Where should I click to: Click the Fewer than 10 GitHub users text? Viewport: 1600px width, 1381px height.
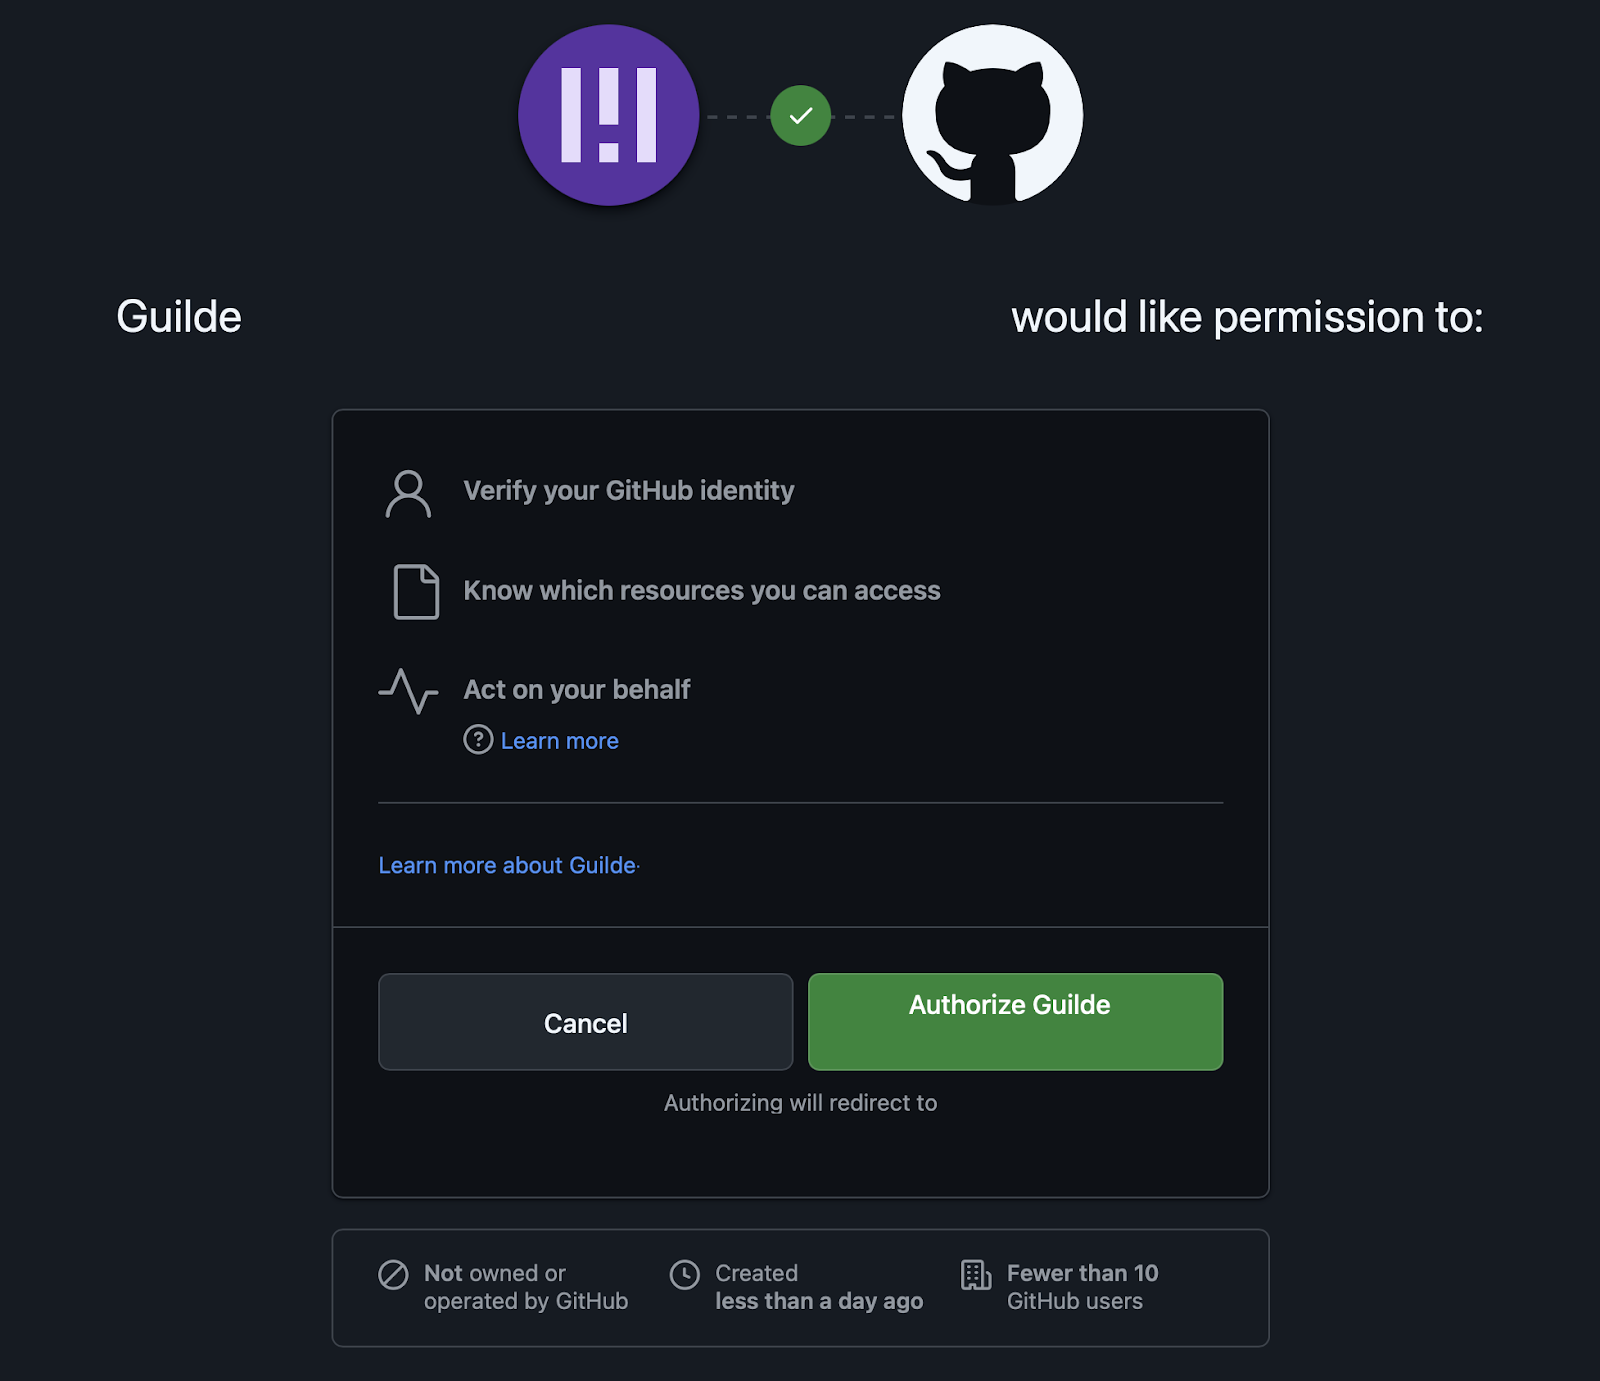pos(1082,1287)
